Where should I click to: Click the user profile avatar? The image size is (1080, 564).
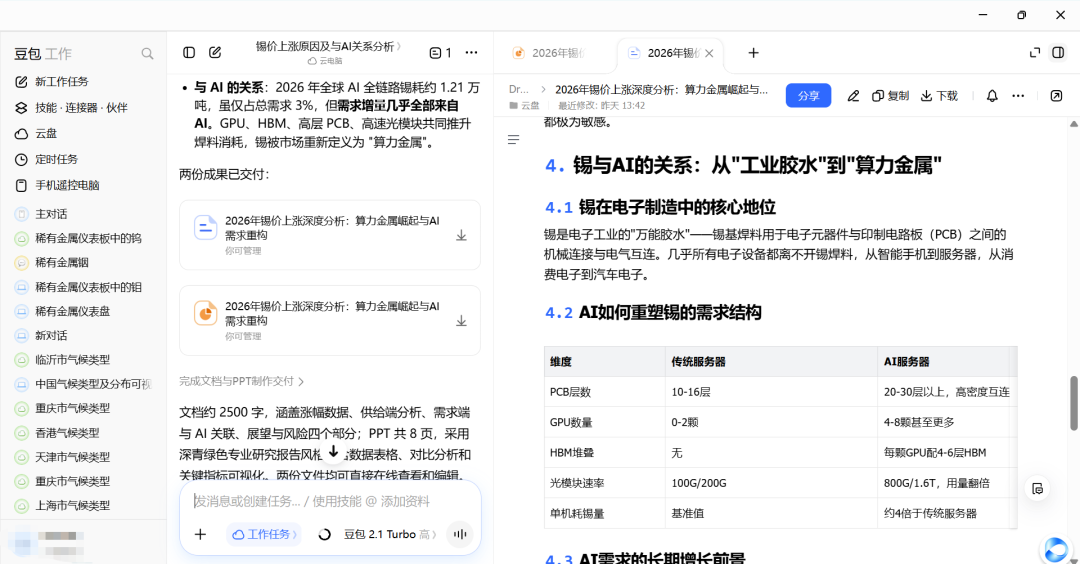pos(22,543)
